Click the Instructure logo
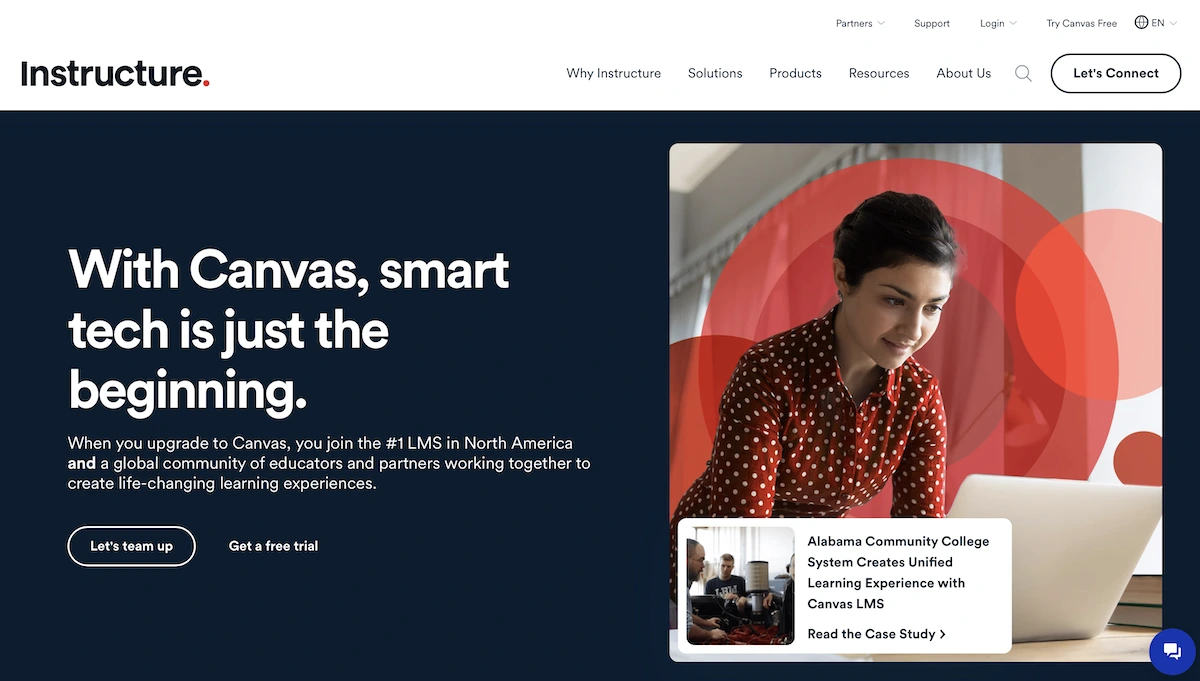The image size is (1200, 681). click(115, 73)
